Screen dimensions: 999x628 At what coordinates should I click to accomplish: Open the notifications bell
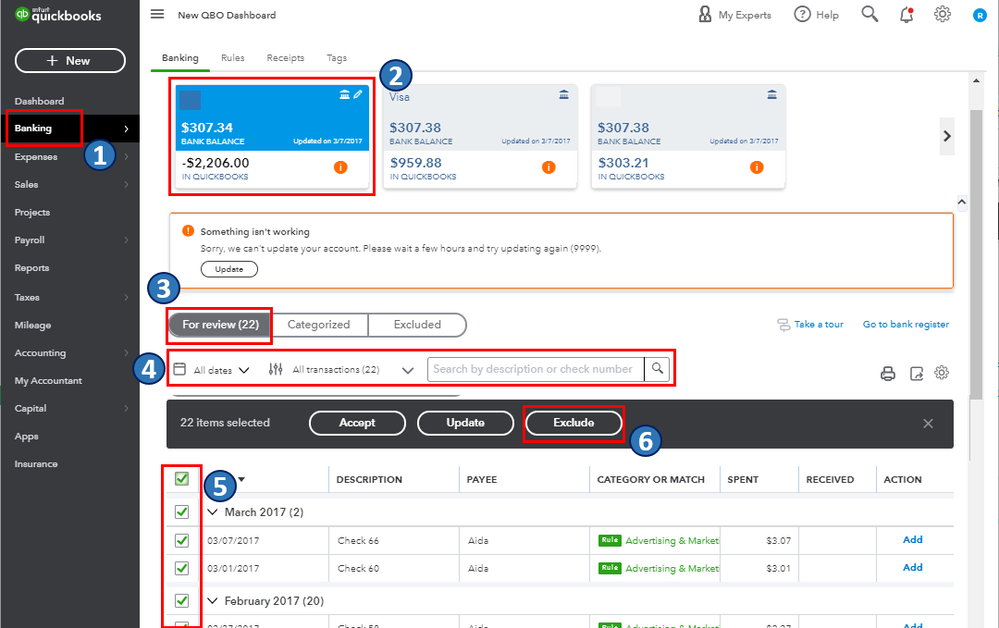(x=907, y=15)
